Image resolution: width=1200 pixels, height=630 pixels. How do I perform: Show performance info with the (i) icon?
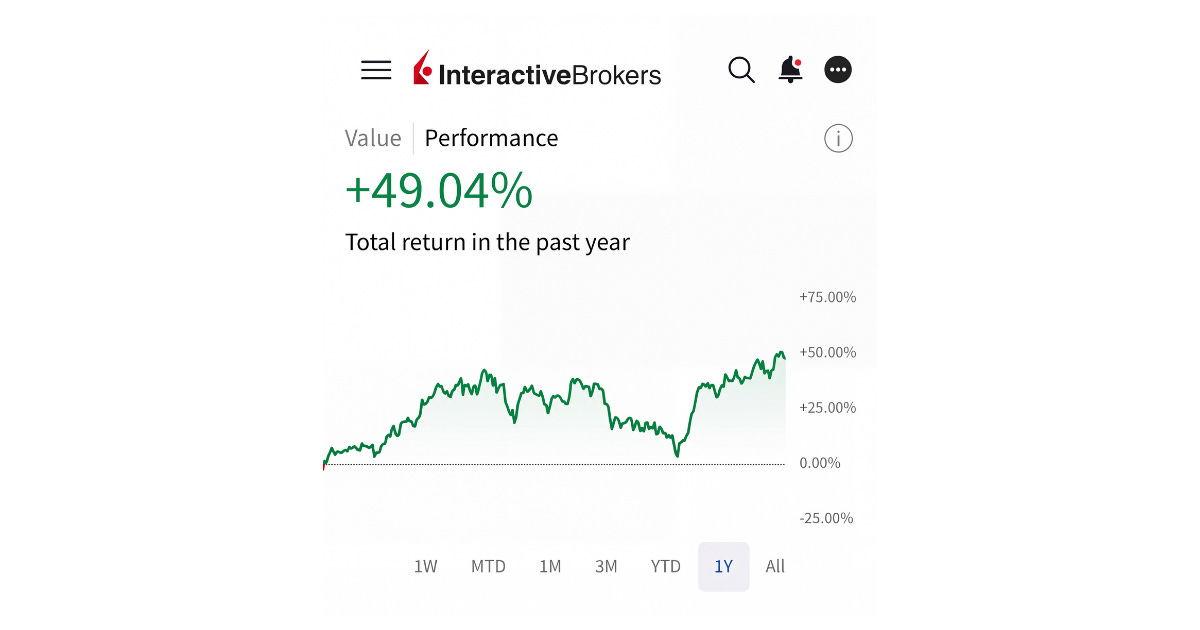coord(838,138)
